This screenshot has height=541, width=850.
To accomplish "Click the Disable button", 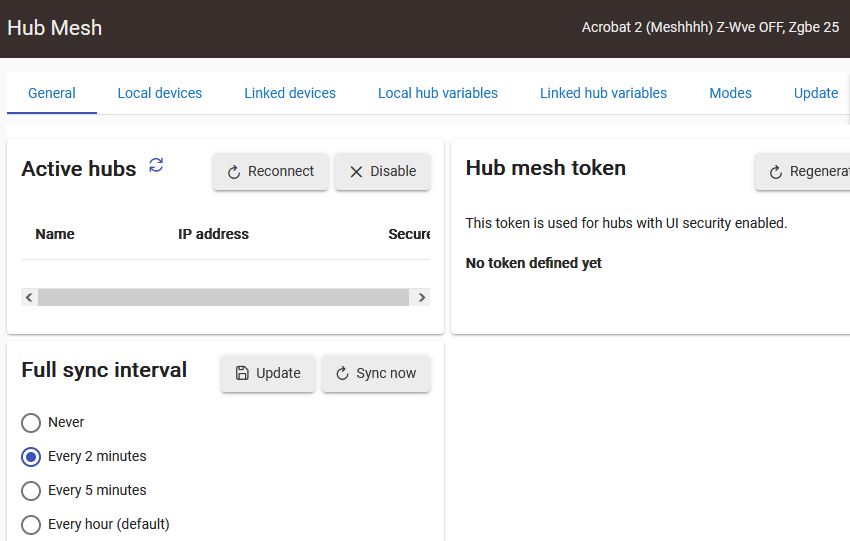I will pyautogui.click(x=382, y=171).
